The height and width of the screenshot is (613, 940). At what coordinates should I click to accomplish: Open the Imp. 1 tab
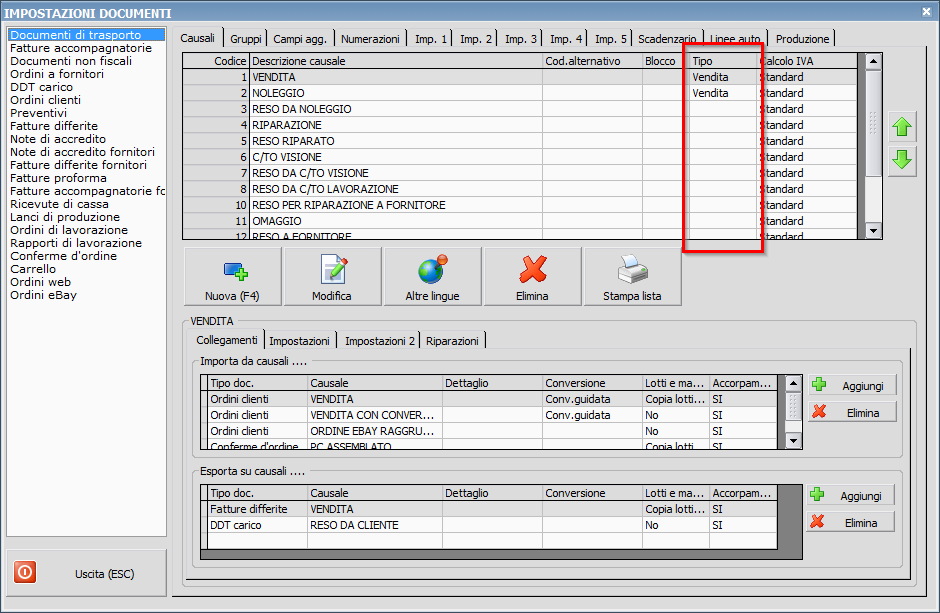tap(430, 39)
